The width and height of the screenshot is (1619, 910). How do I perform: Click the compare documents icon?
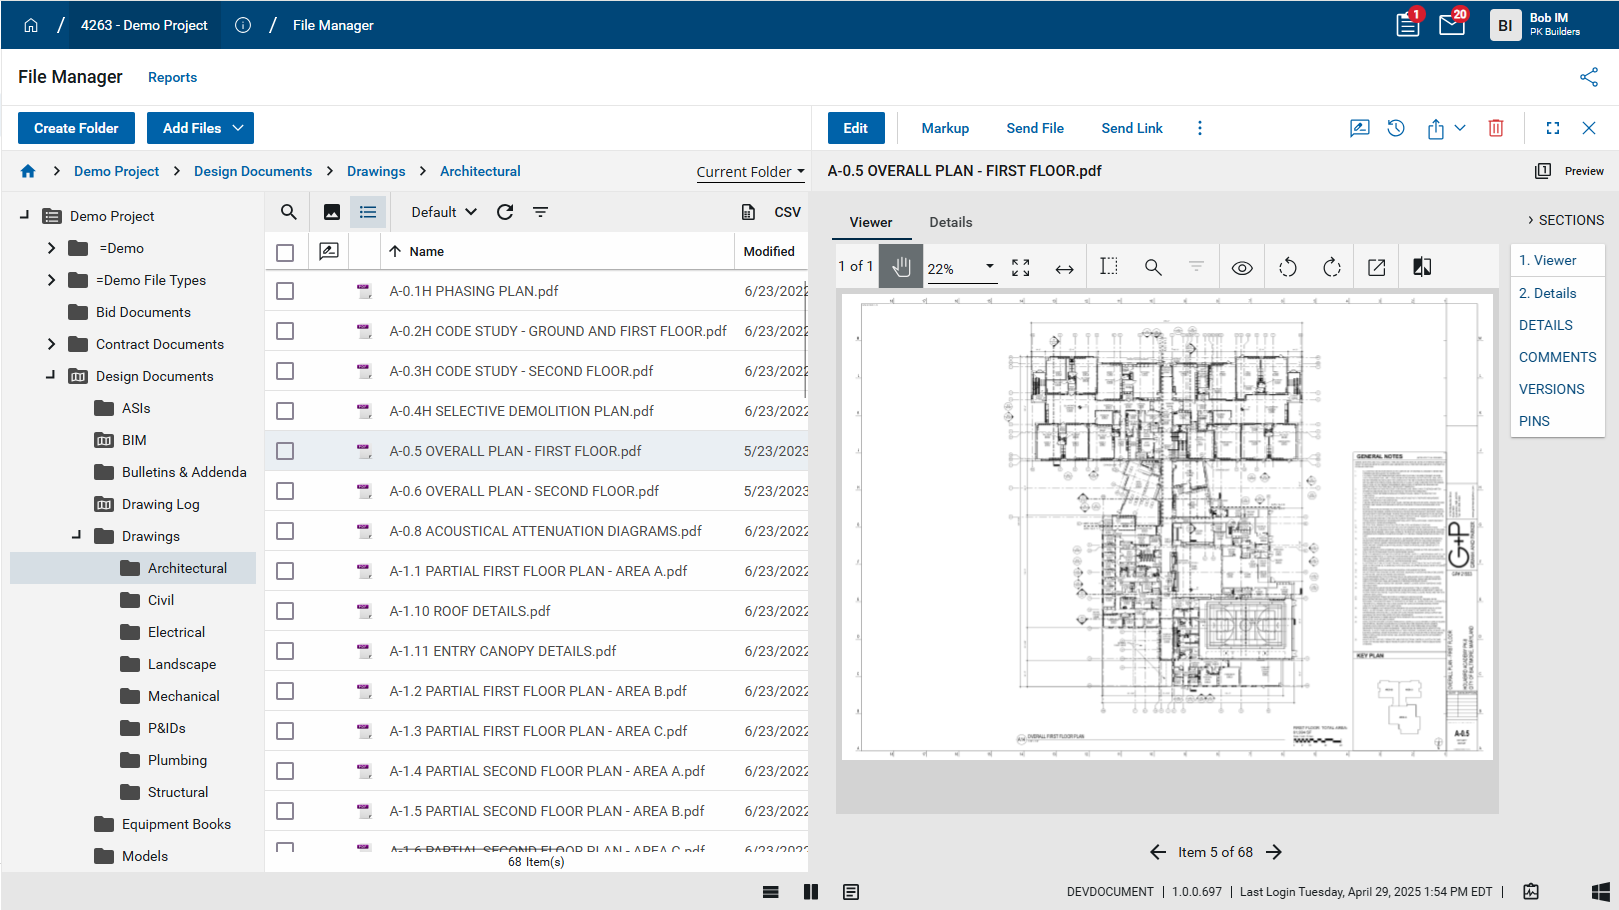[x=1422, y=267]
